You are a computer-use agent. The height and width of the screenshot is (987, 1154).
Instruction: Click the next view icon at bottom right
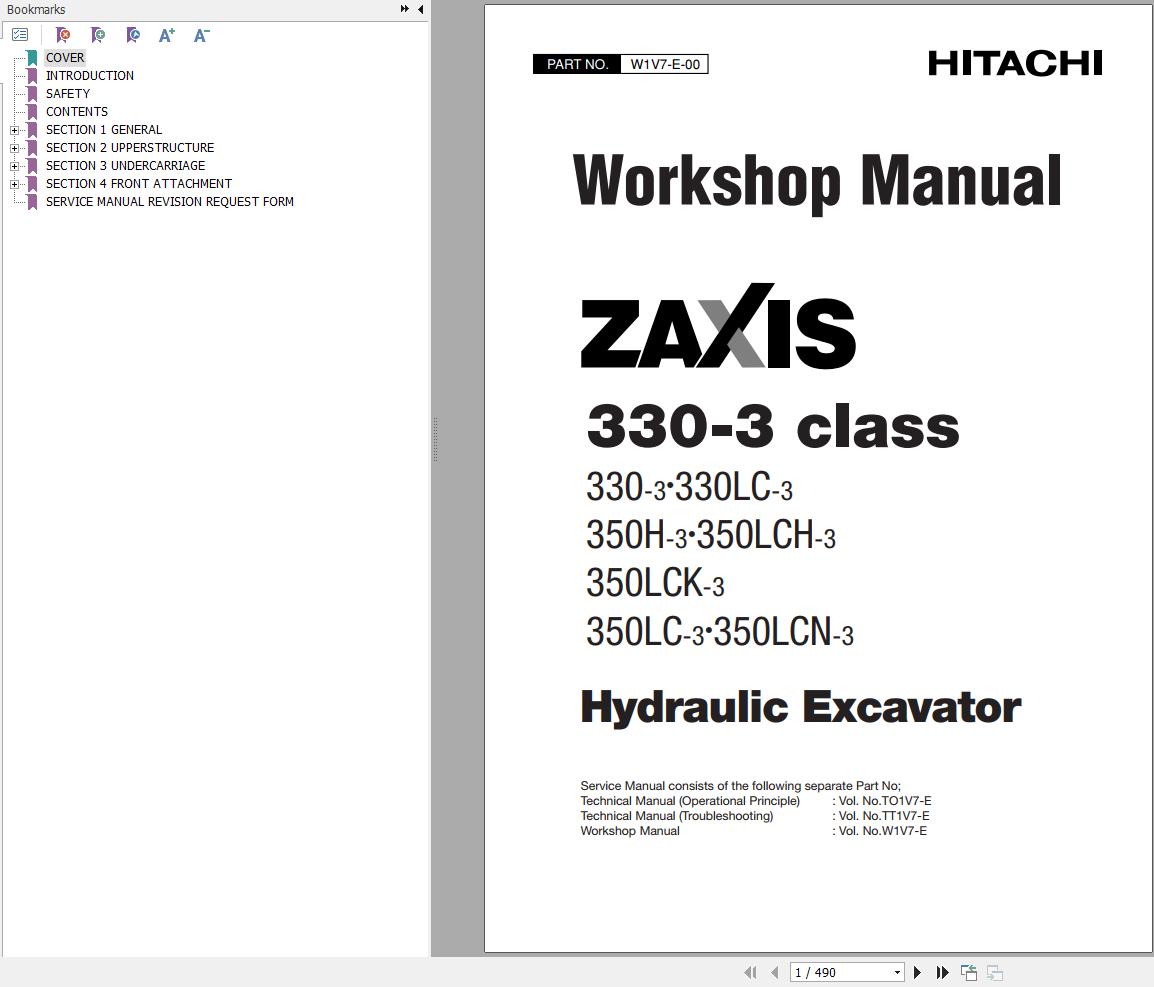coord(995,971)
